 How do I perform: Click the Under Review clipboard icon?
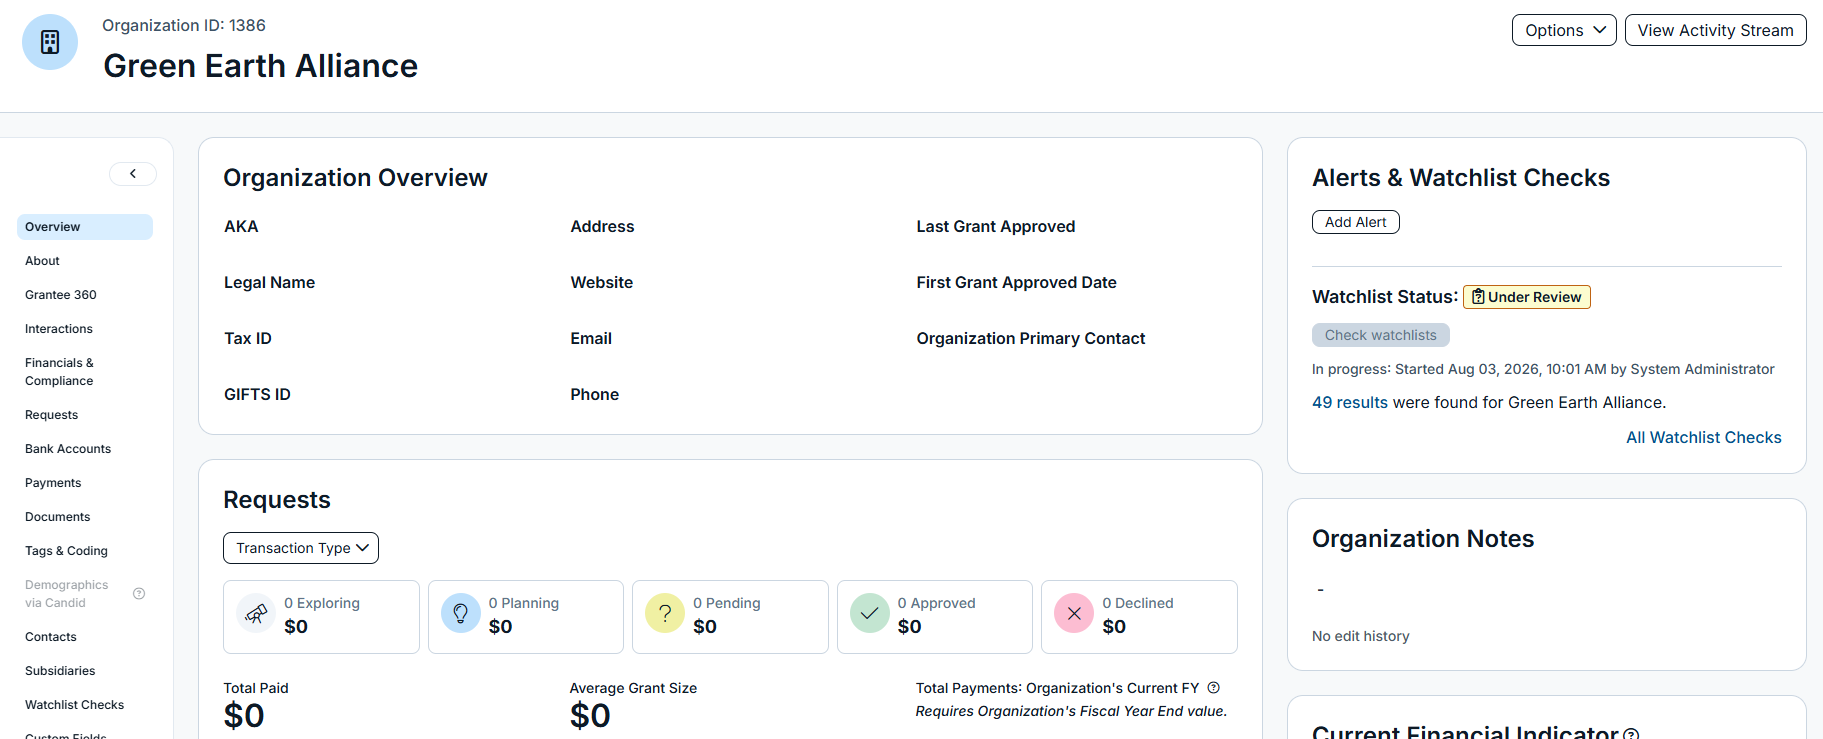pos(1478,297)
